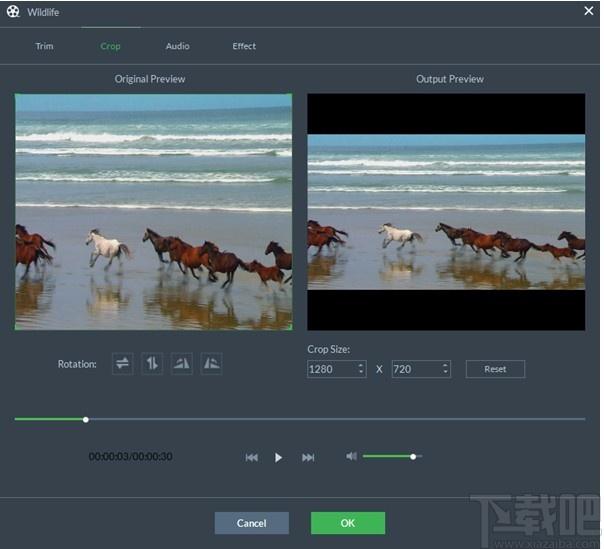This screenshot has height=549, width=604.
Task: Increase crop width with up arrow
Action: [x=361, y=365]
